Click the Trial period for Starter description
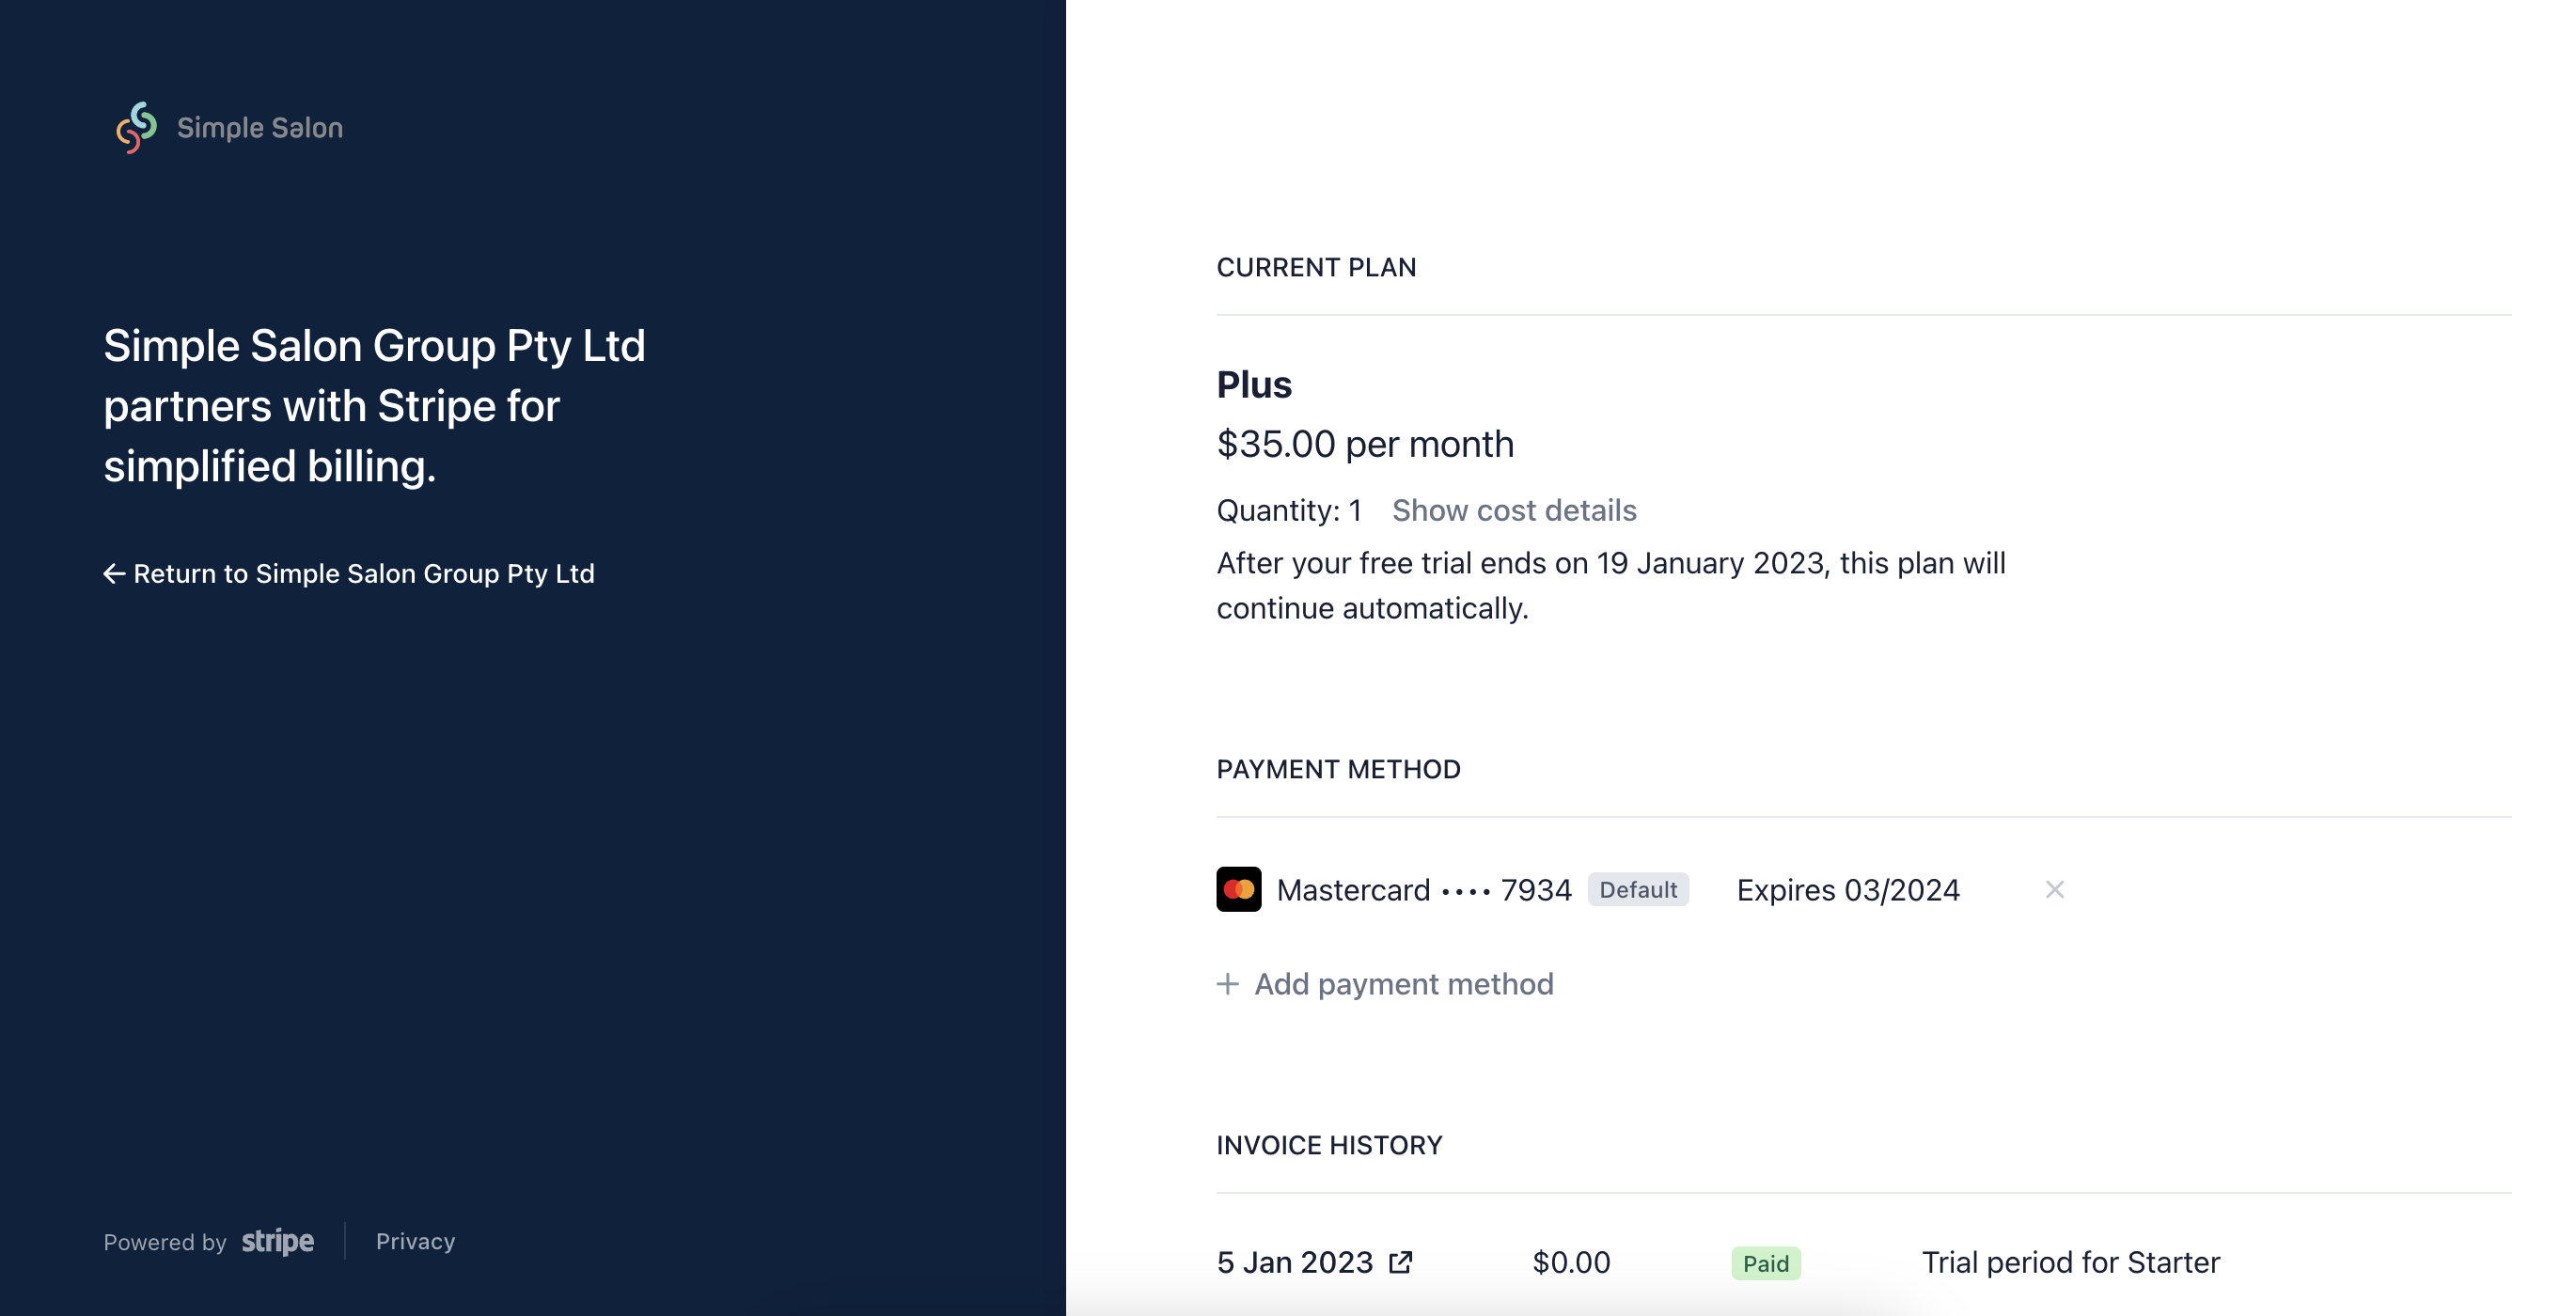This screenshot has width=2576, height=1316. (x=2070, y=1262)
